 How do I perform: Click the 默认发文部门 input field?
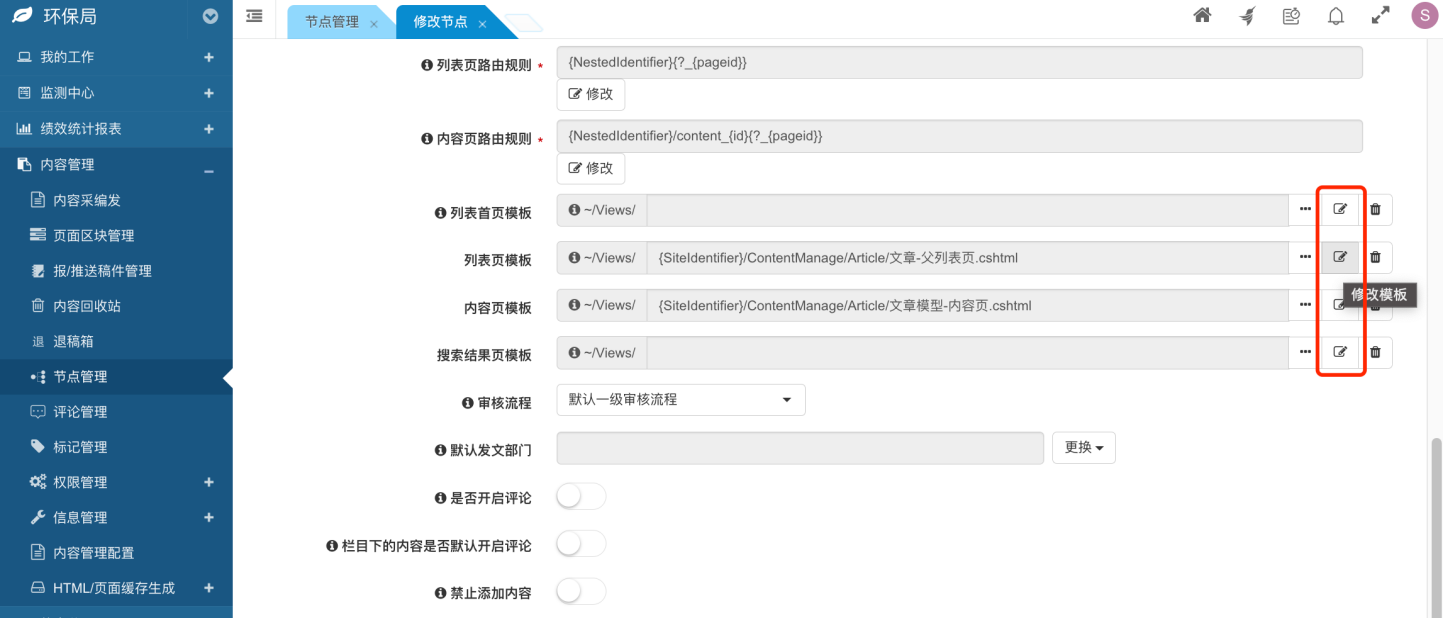800,448
